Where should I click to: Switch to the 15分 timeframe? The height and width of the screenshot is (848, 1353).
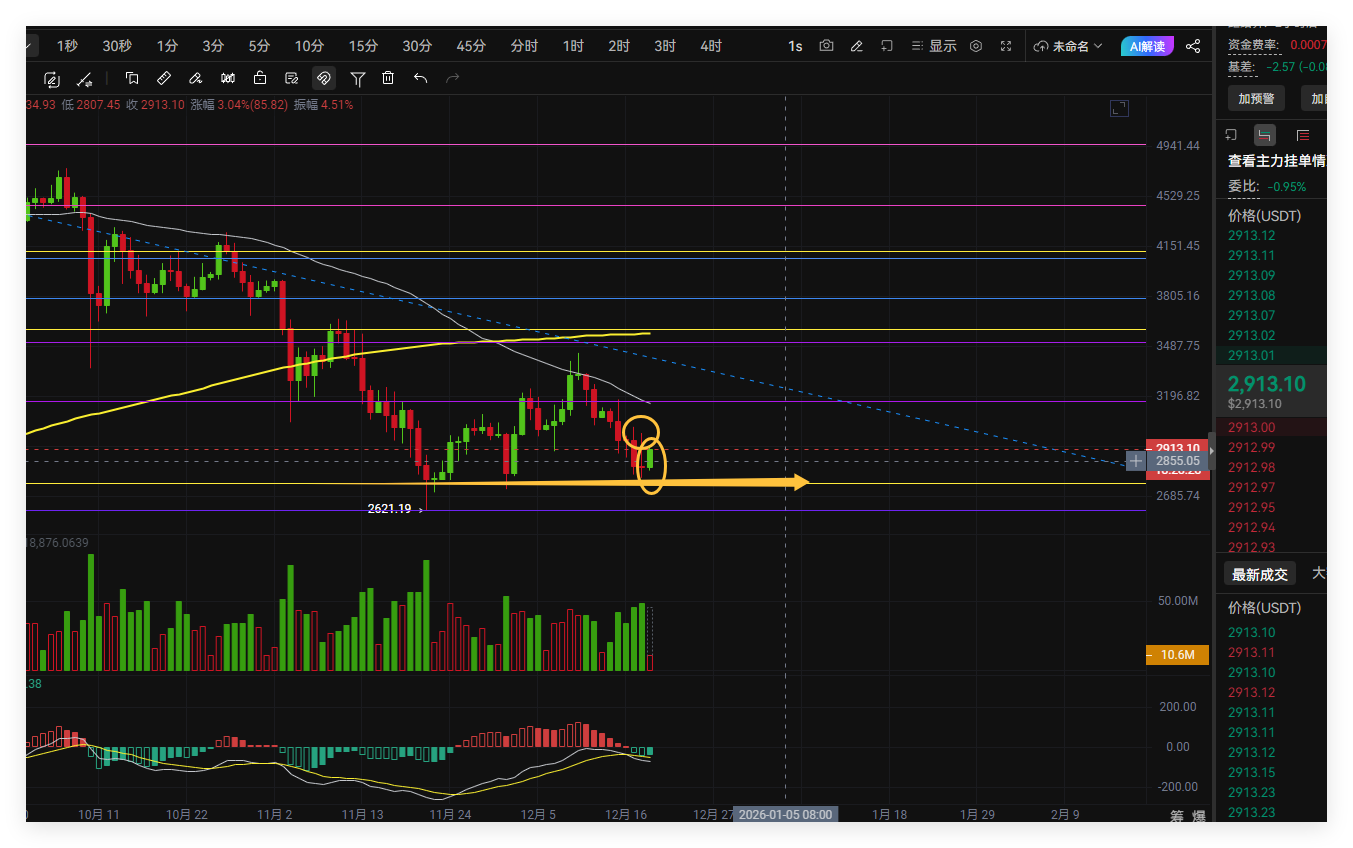point(363,46)
